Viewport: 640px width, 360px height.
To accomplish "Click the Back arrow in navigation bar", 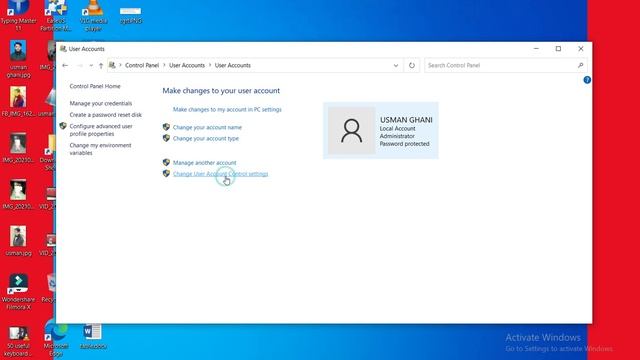I will click(x=65, y=65).
